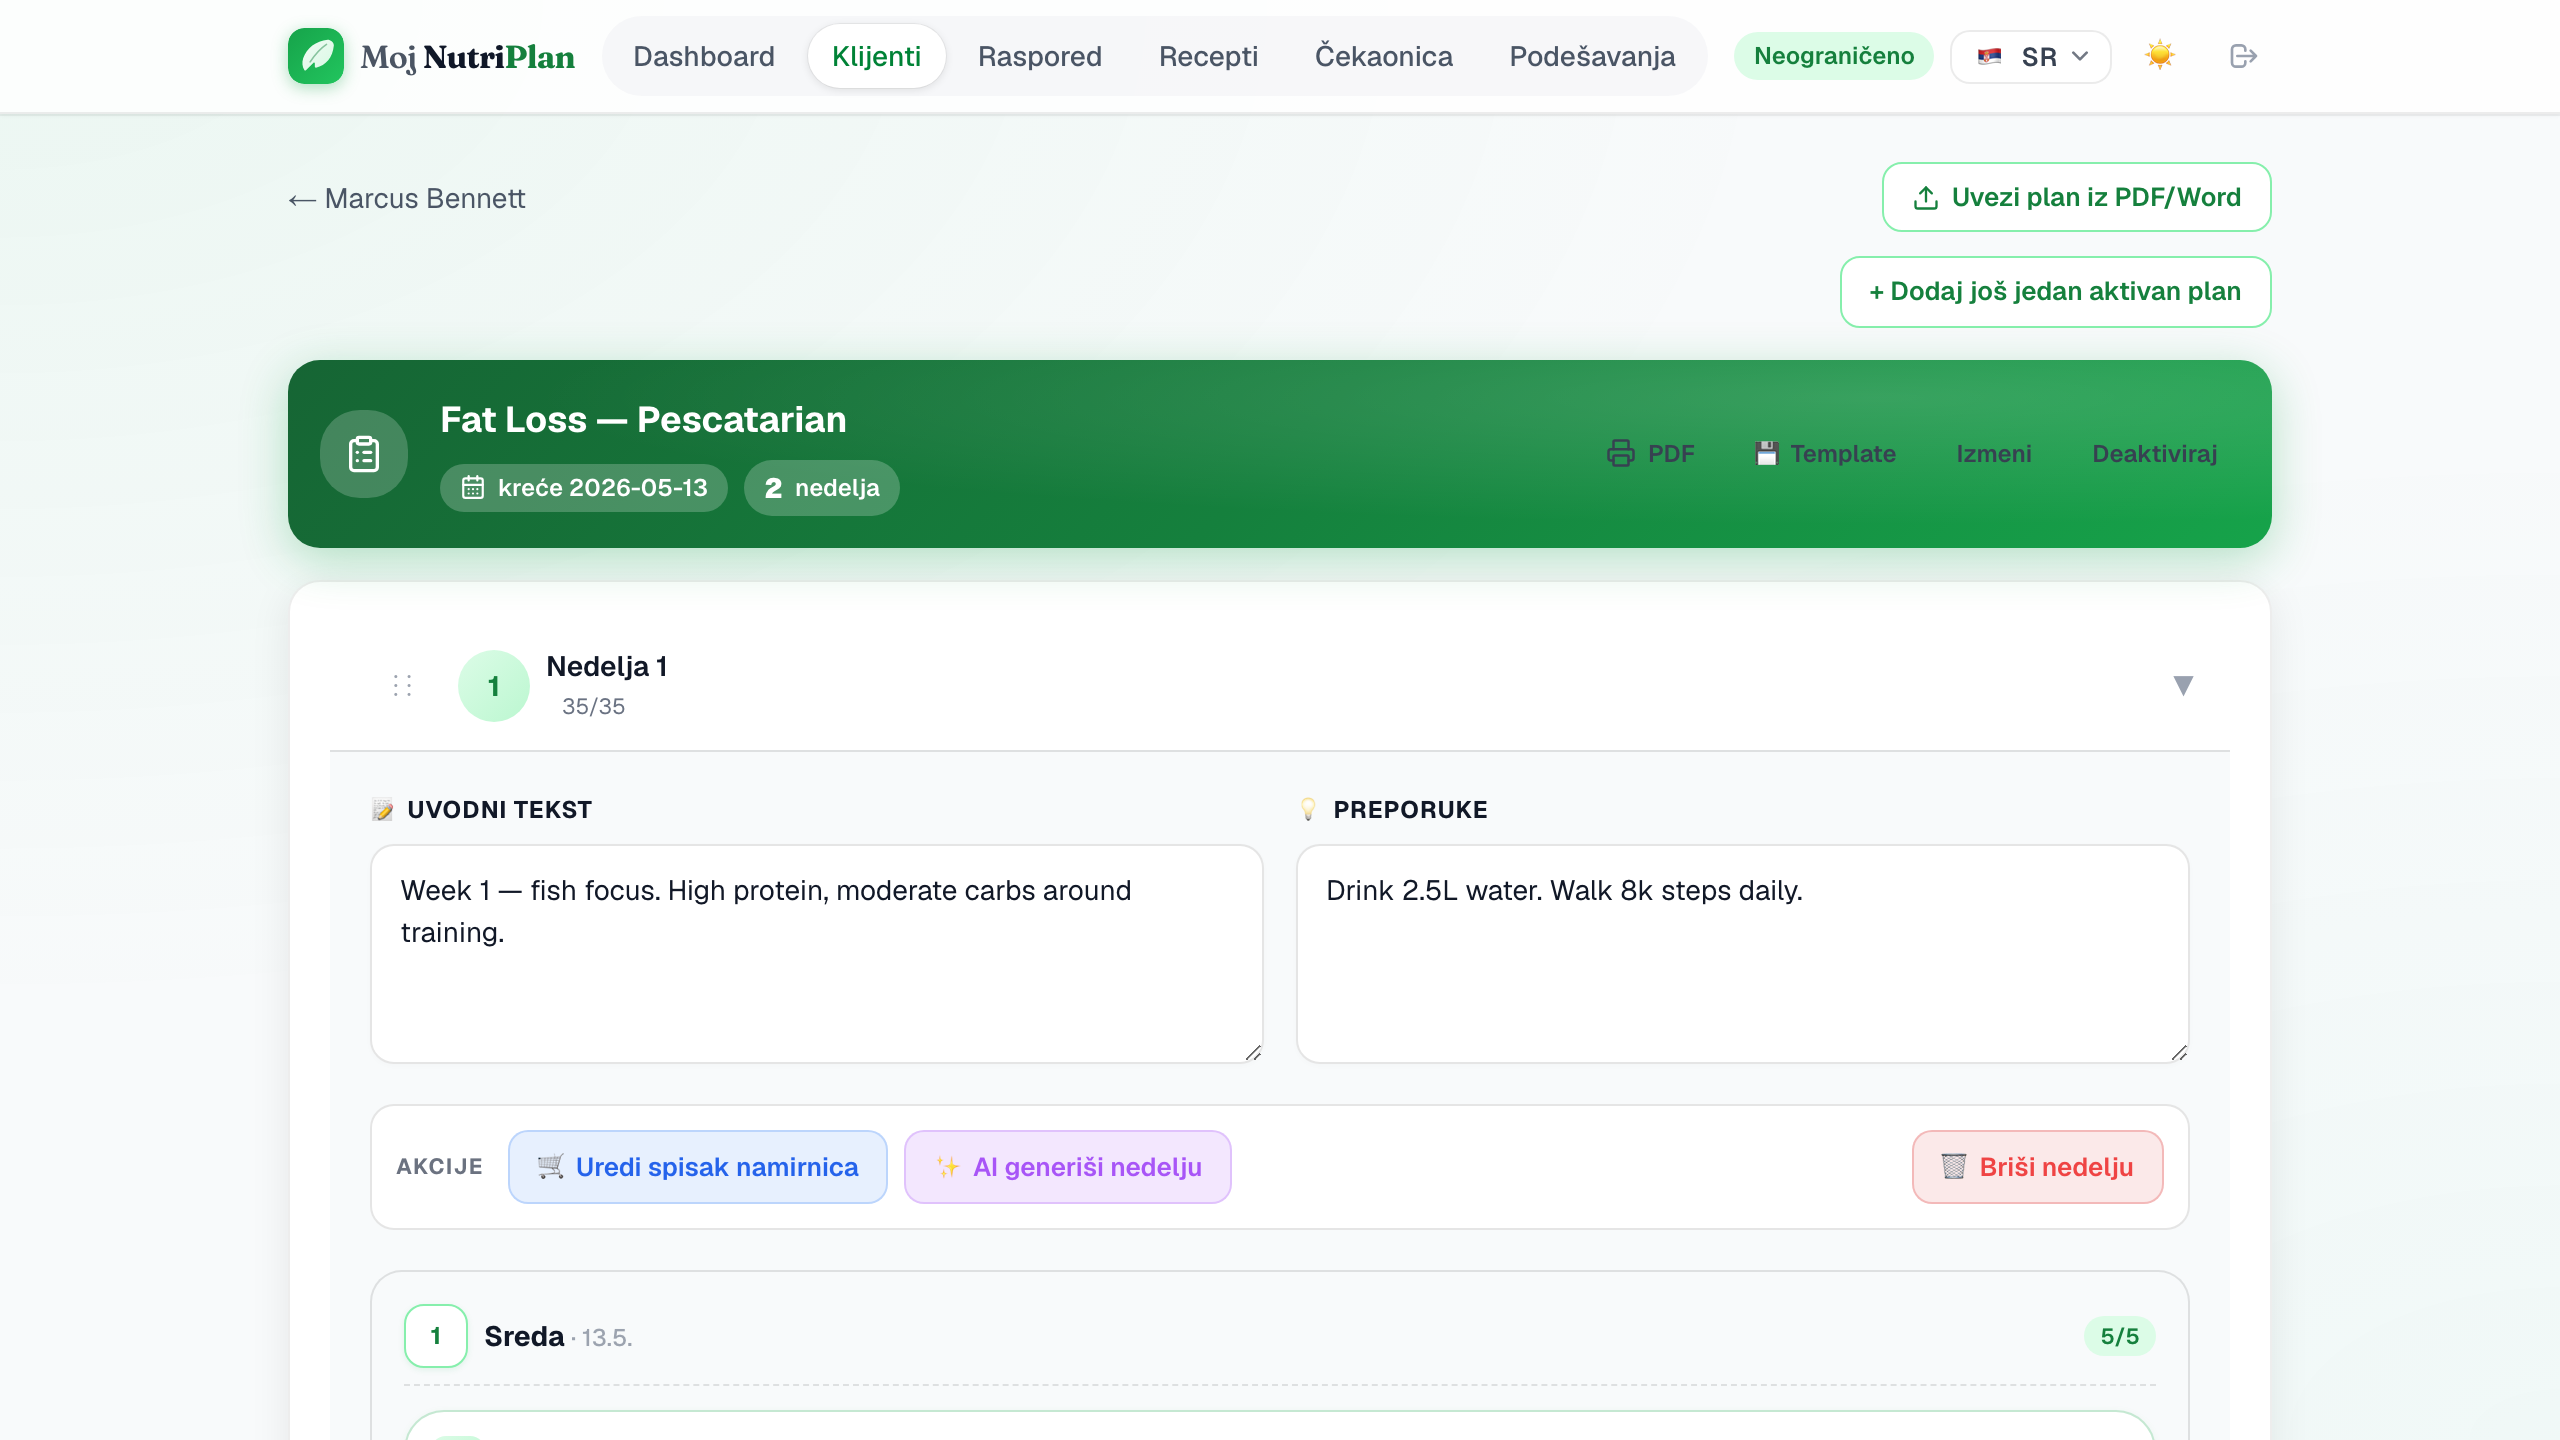The height and width of the screenshot is (1440, 2560).
Task: Click the Fat Loss — Pescatarian title
Action: [x=643, y=420]
